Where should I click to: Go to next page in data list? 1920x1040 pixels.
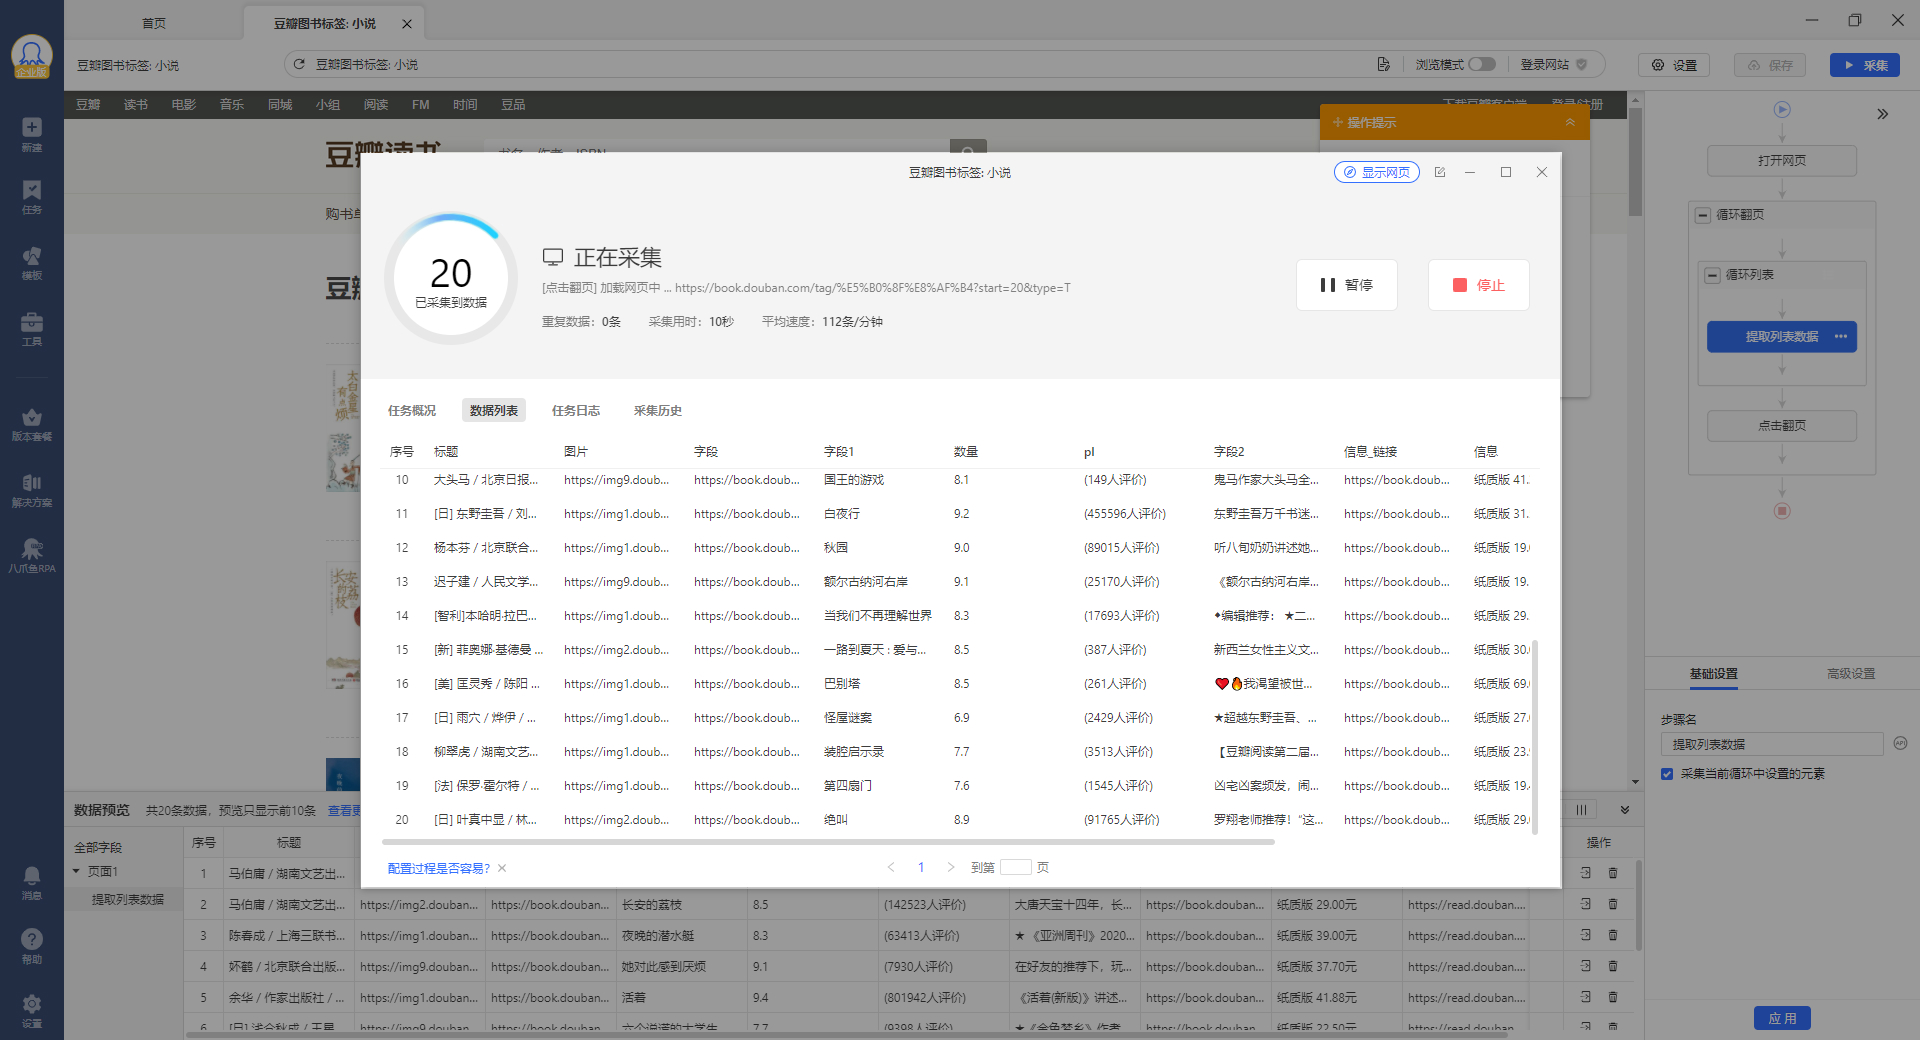click(x=951, y=867)
